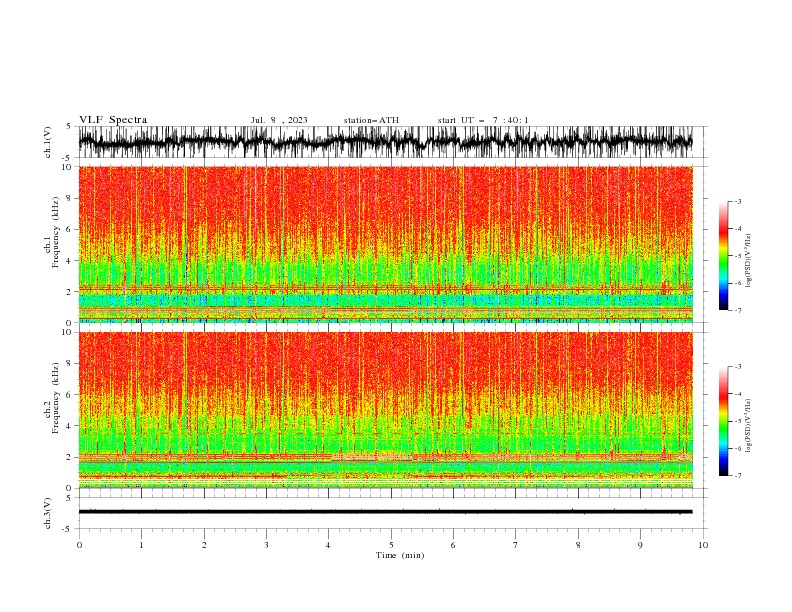Viewport: 792px width, 612px height.
Task: Click inside the ch.1 spectrogram panel
Action: pyautogui.click(x=385, y=244)
